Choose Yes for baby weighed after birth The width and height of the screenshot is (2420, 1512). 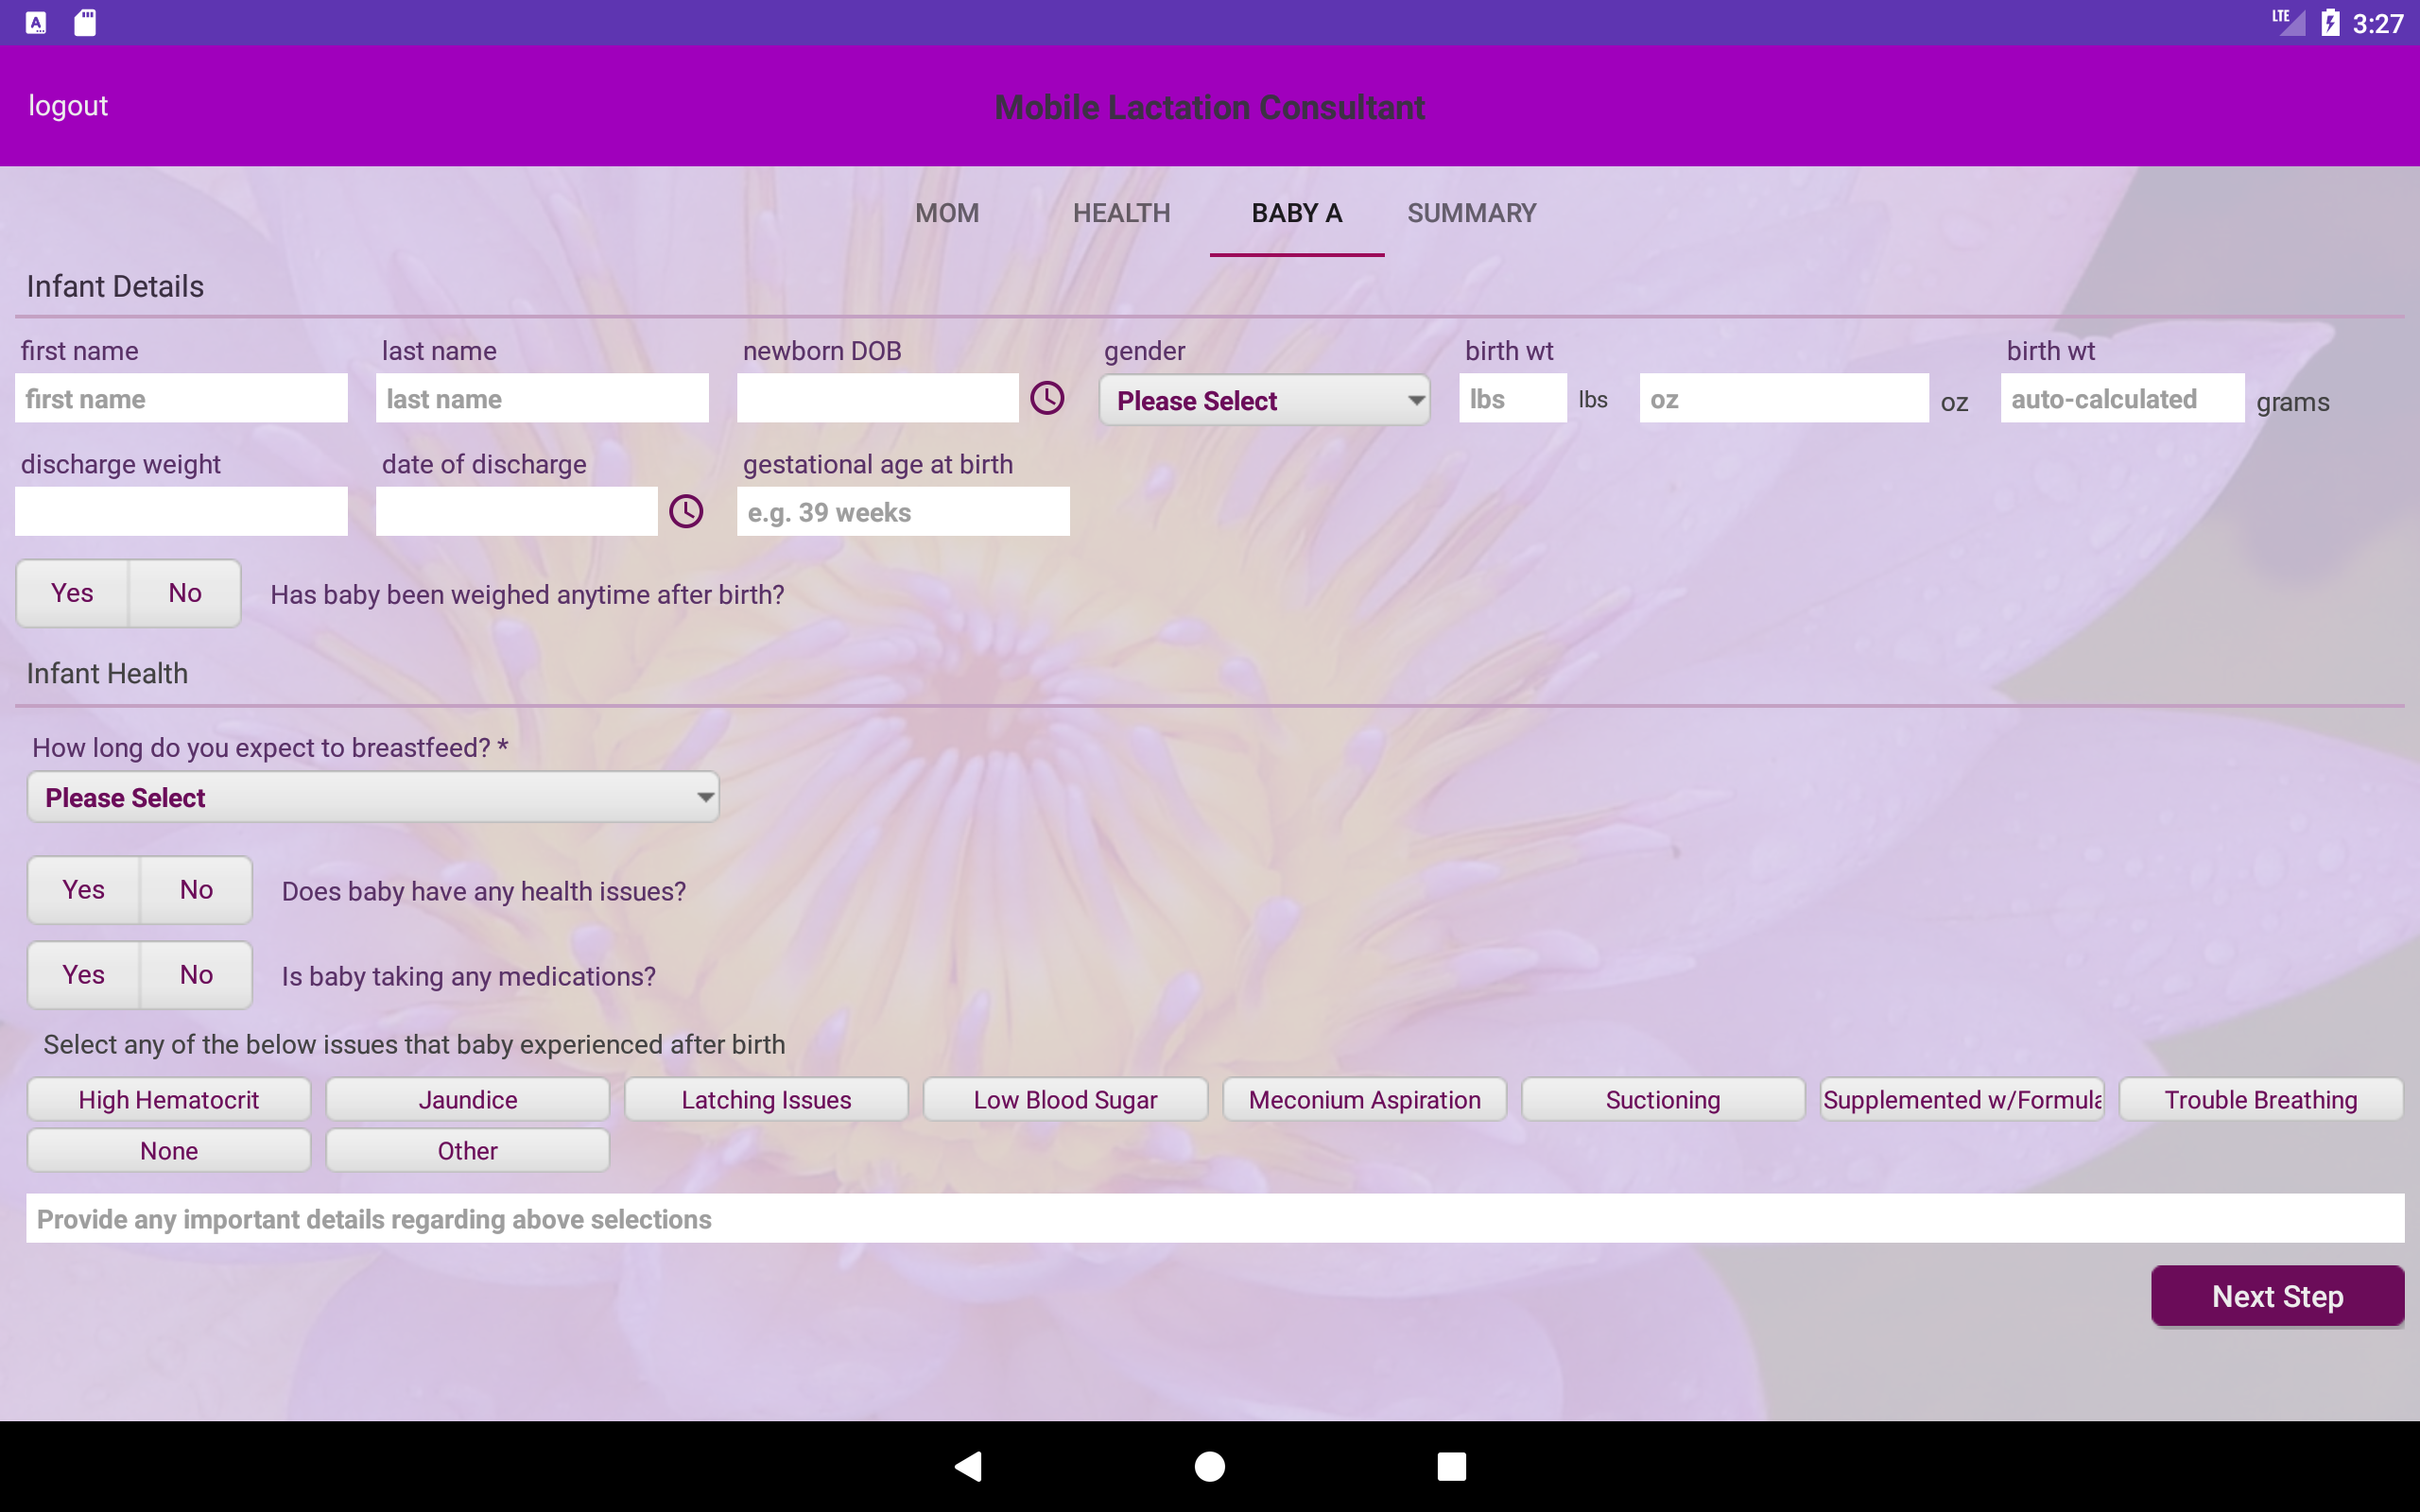click(72, 593)
